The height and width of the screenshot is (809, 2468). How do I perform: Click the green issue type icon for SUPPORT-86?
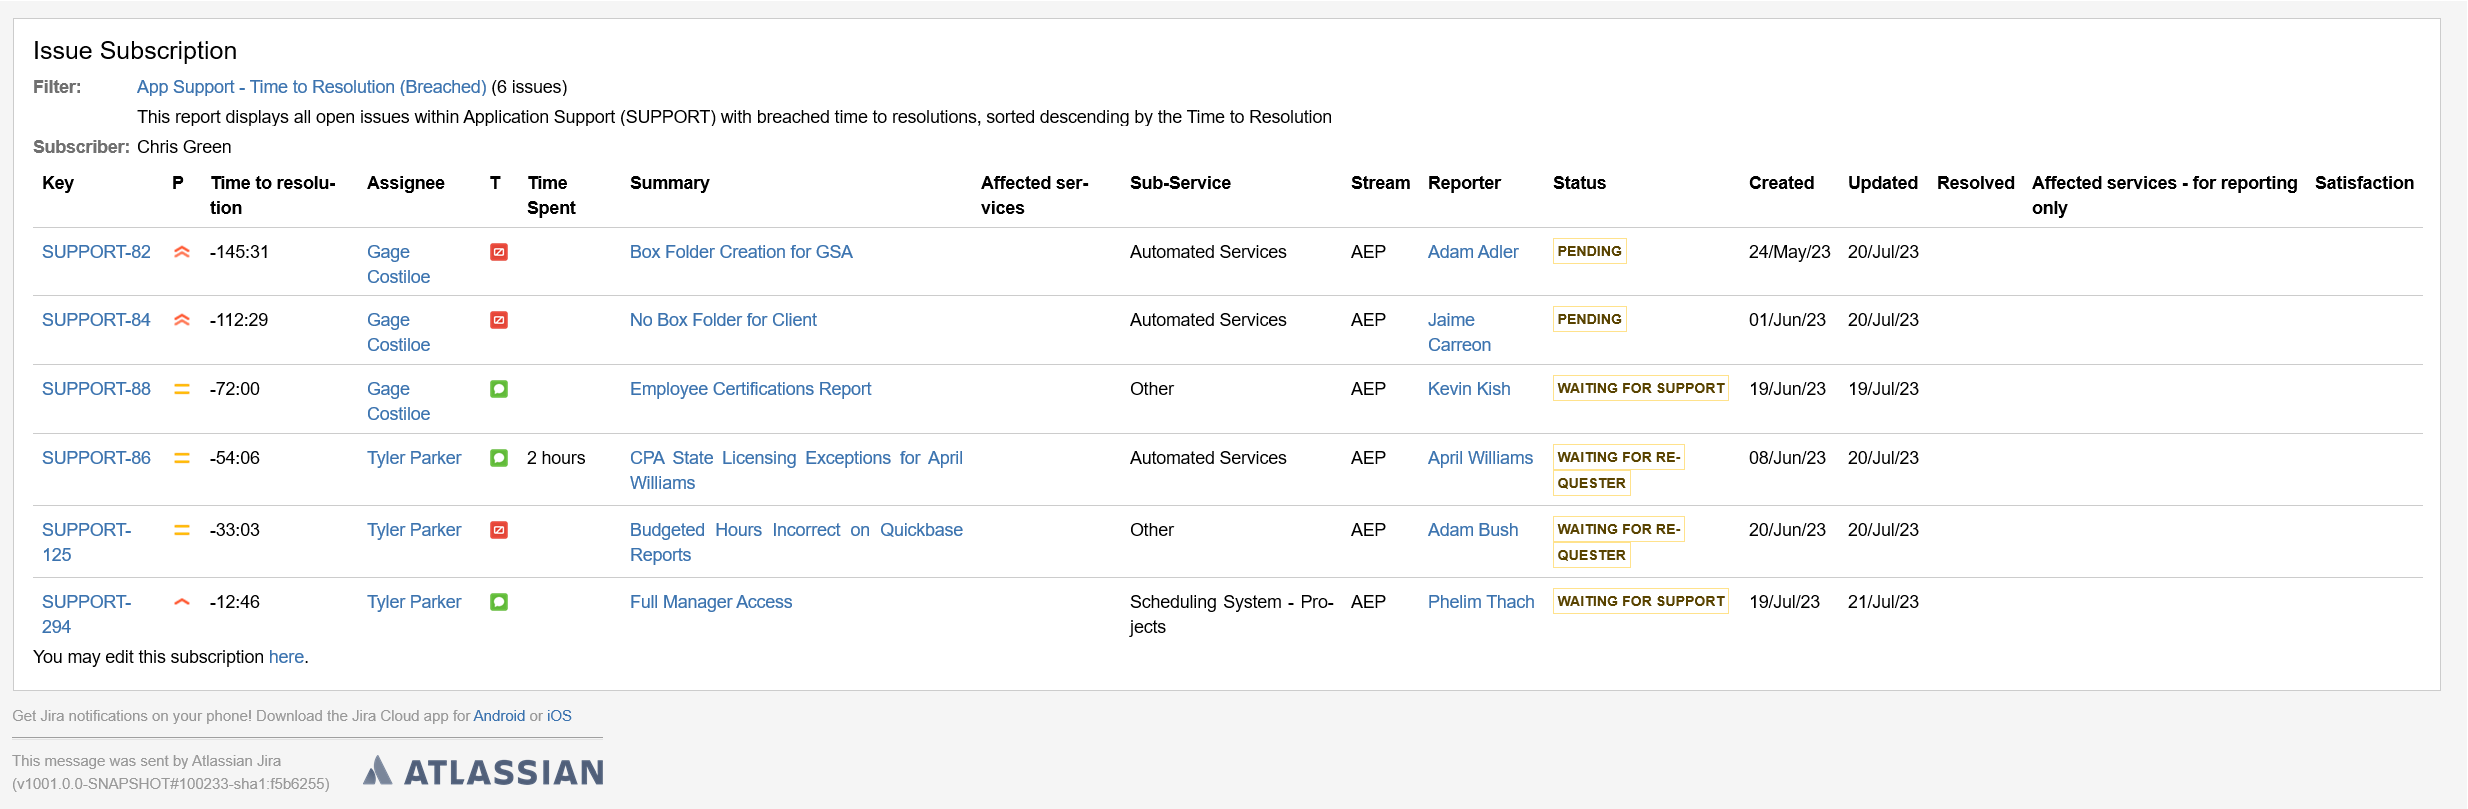(x=499, y=458)
